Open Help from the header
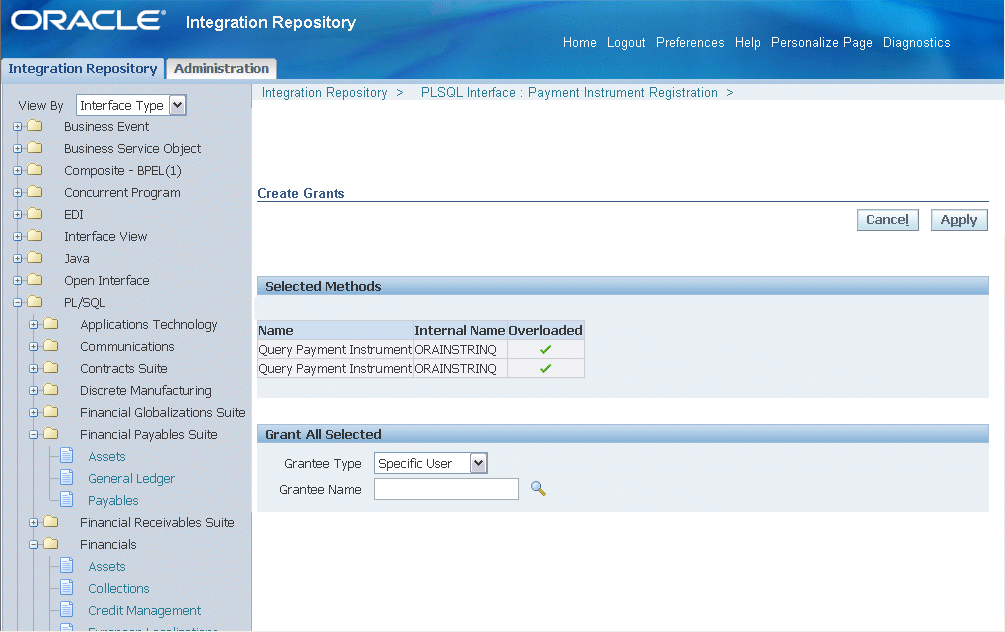This screenshot has height=632, width=1005. 747,42
